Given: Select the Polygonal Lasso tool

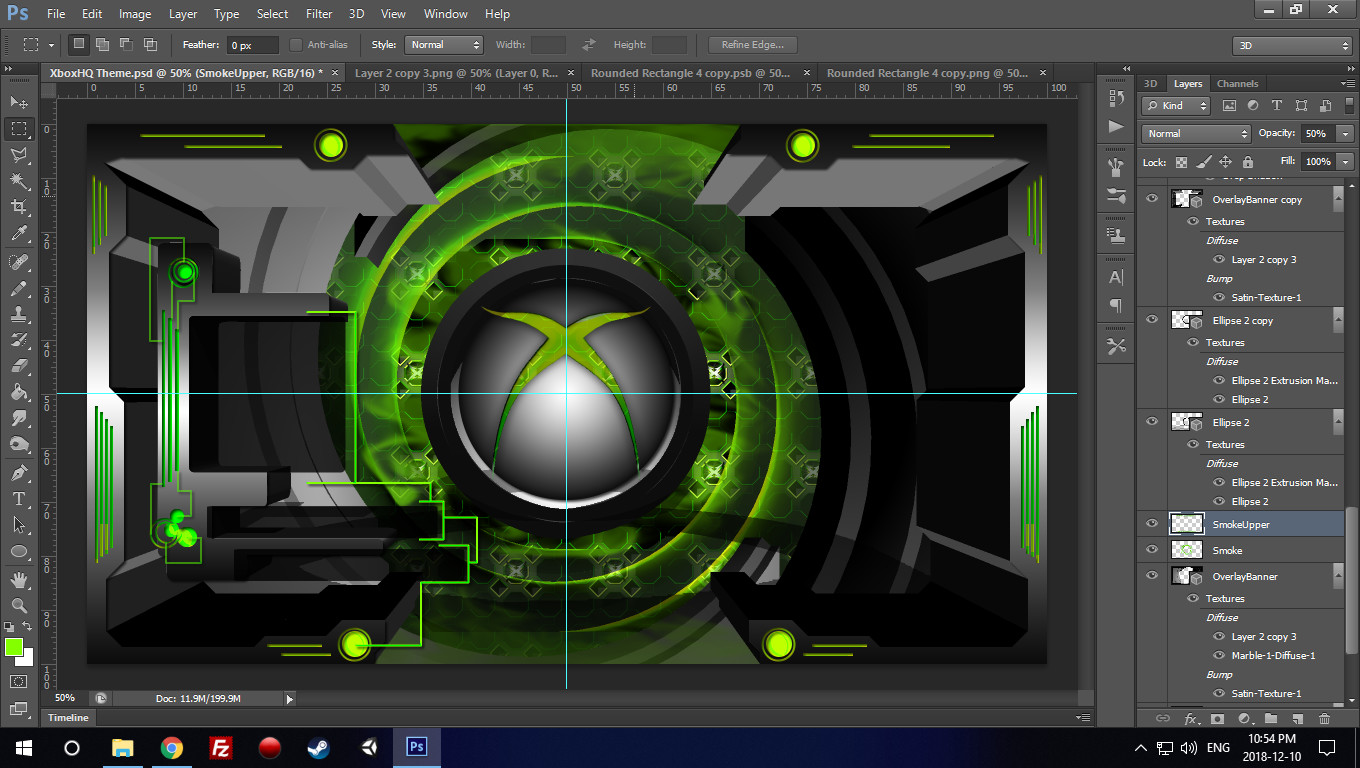Looking at the screenshot, I should point(19,155).
